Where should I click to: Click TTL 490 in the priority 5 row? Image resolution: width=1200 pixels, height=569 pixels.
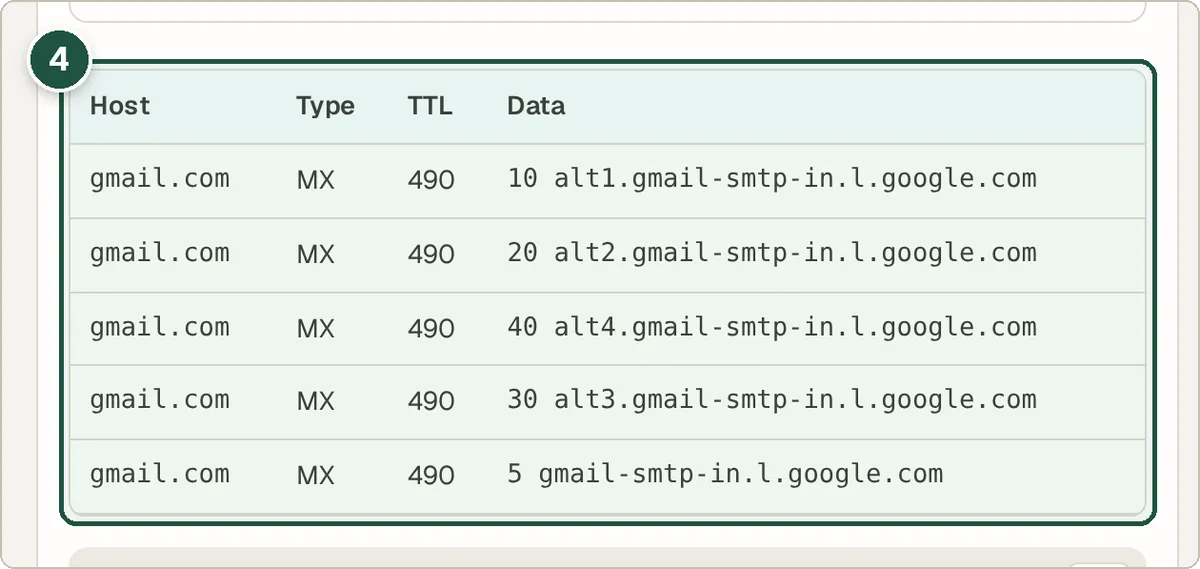click(431, 476)
